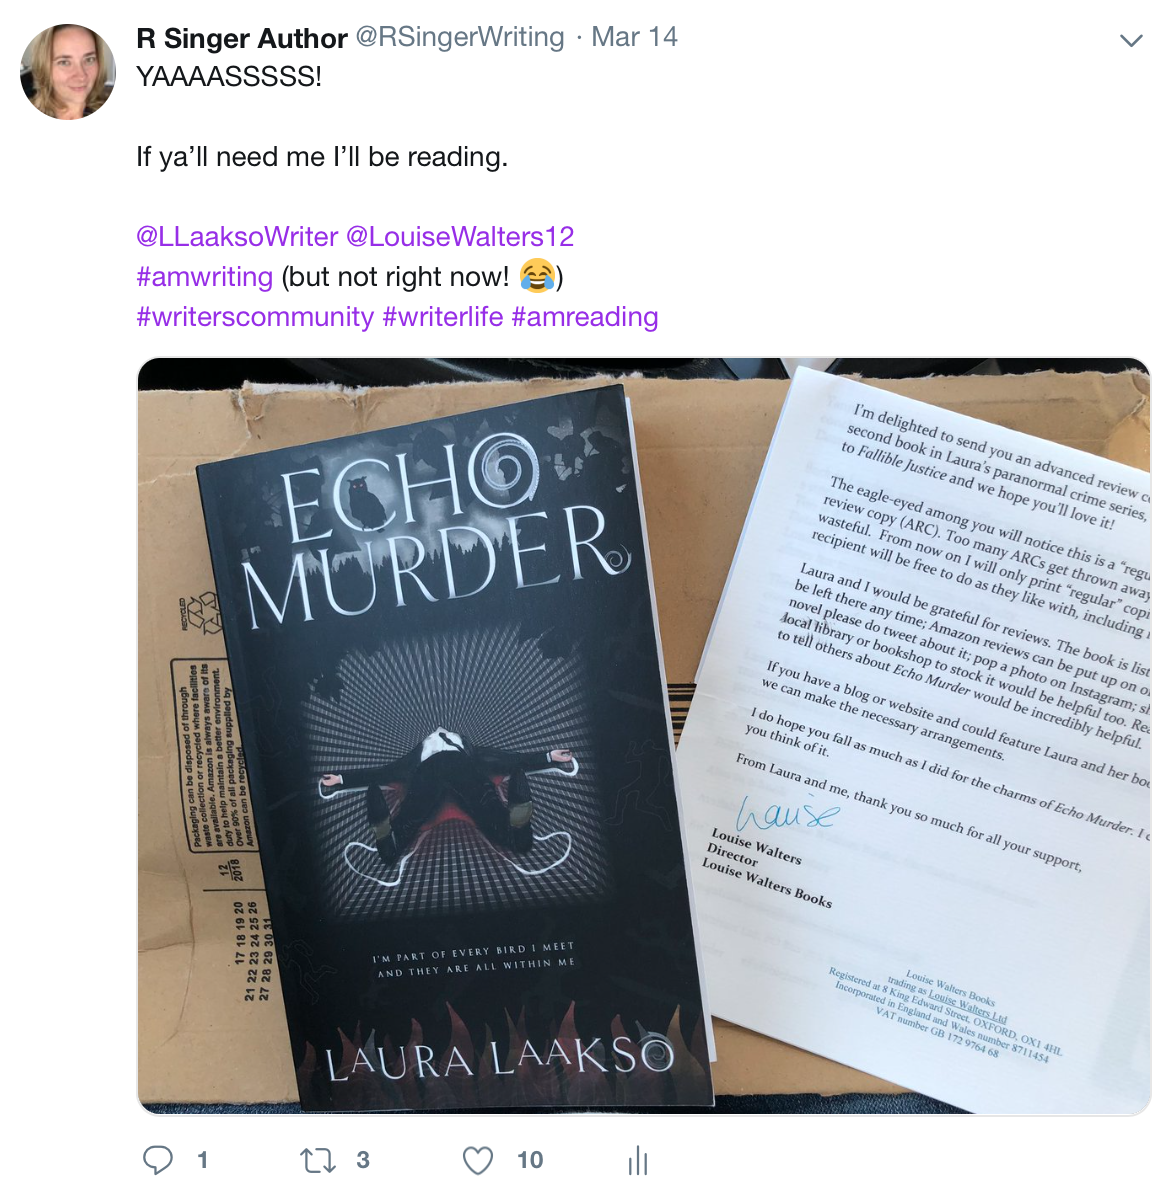The image size is (1170, 1192).
Task: Open the @LLaaksoWriter mention
Action: (237, 236)
